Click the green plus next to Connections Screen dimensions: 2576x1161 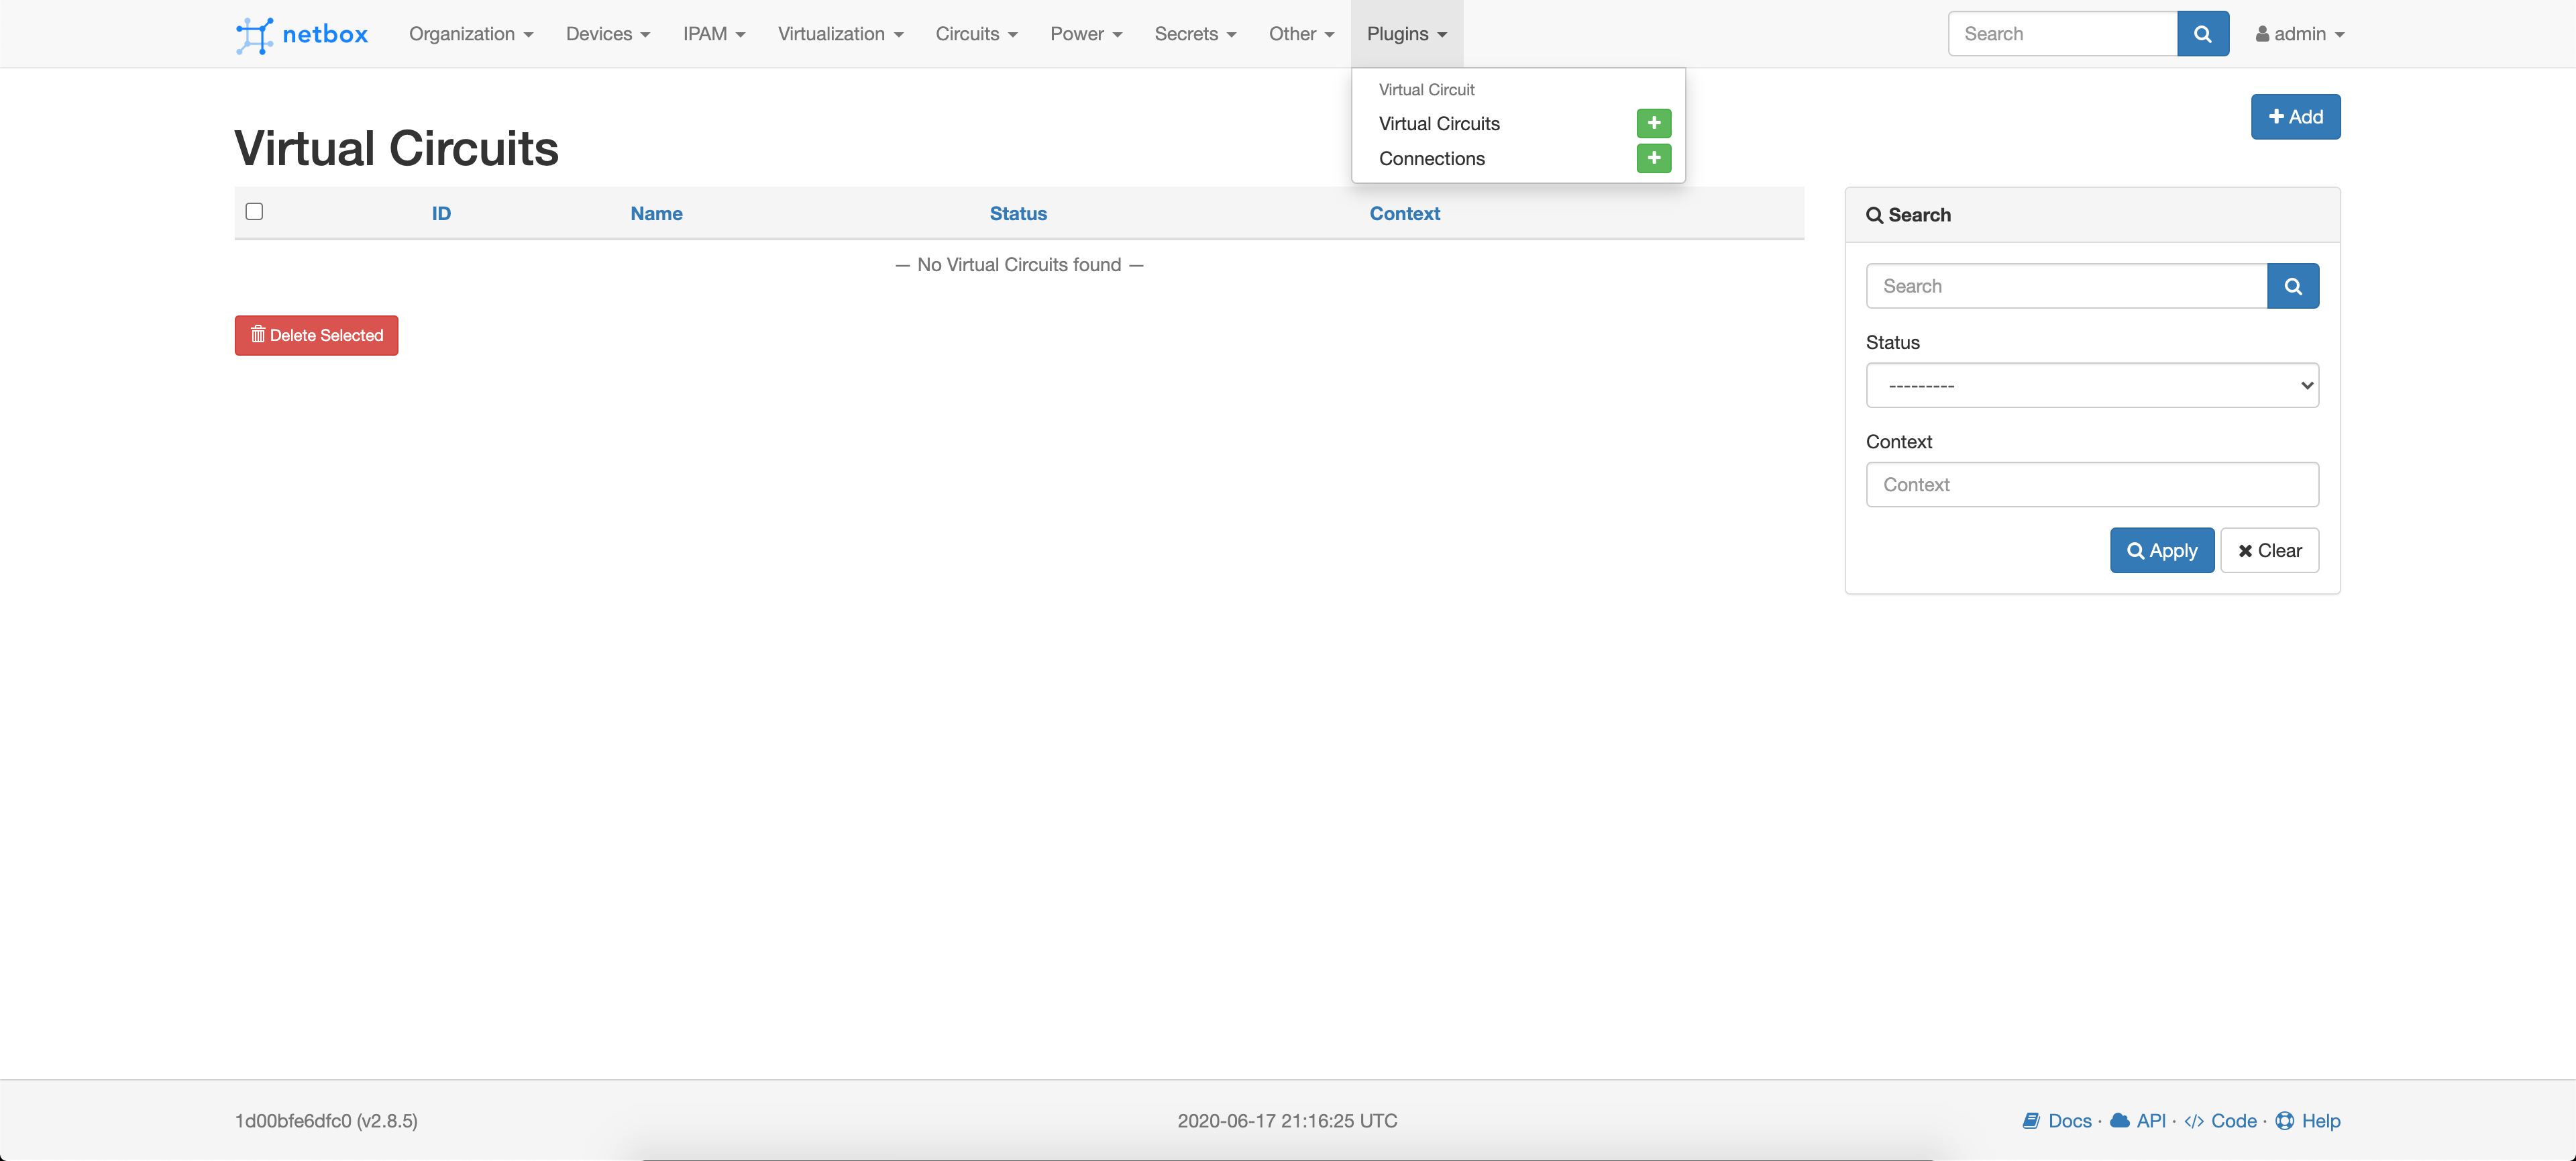click(x=1653, y=158)
